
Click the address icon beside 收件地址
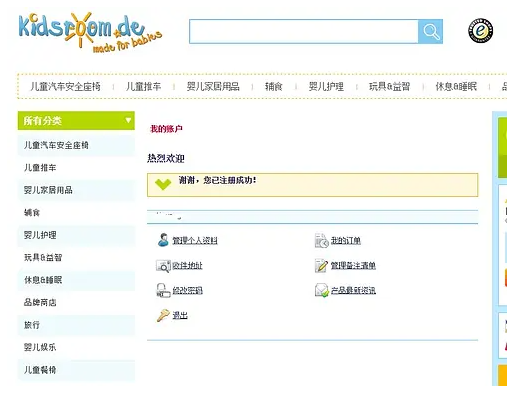pyautogui.click(x=163, y=266)
